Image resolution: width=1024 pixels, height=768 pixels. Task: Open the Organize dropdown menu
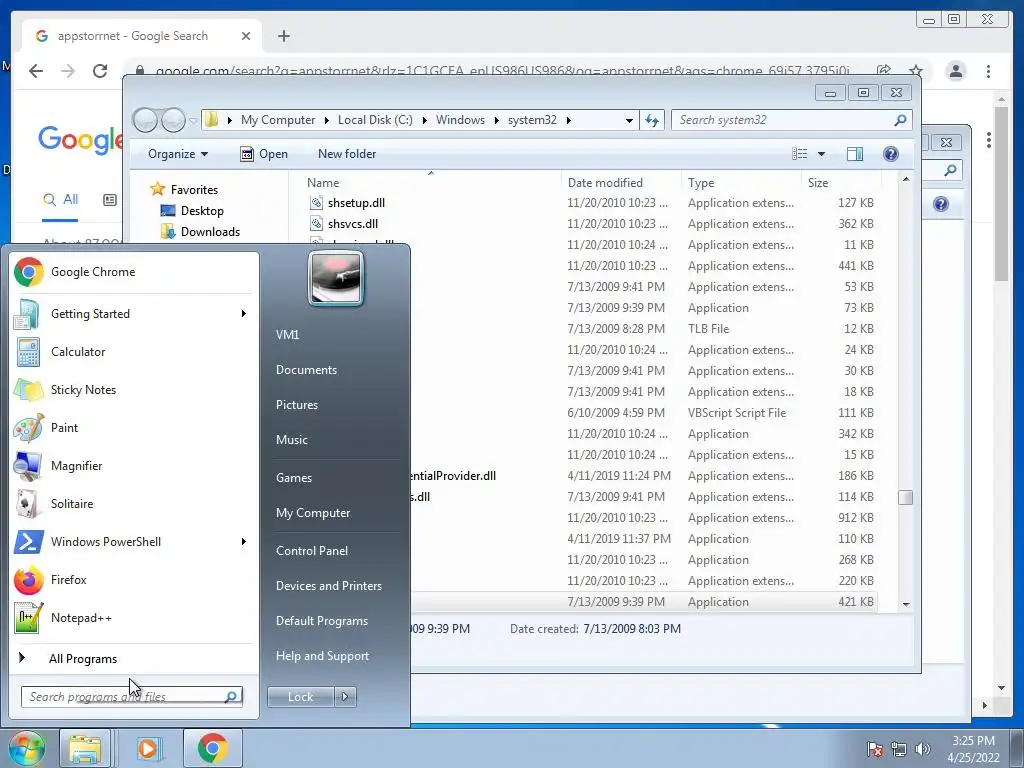click(178, 154)
